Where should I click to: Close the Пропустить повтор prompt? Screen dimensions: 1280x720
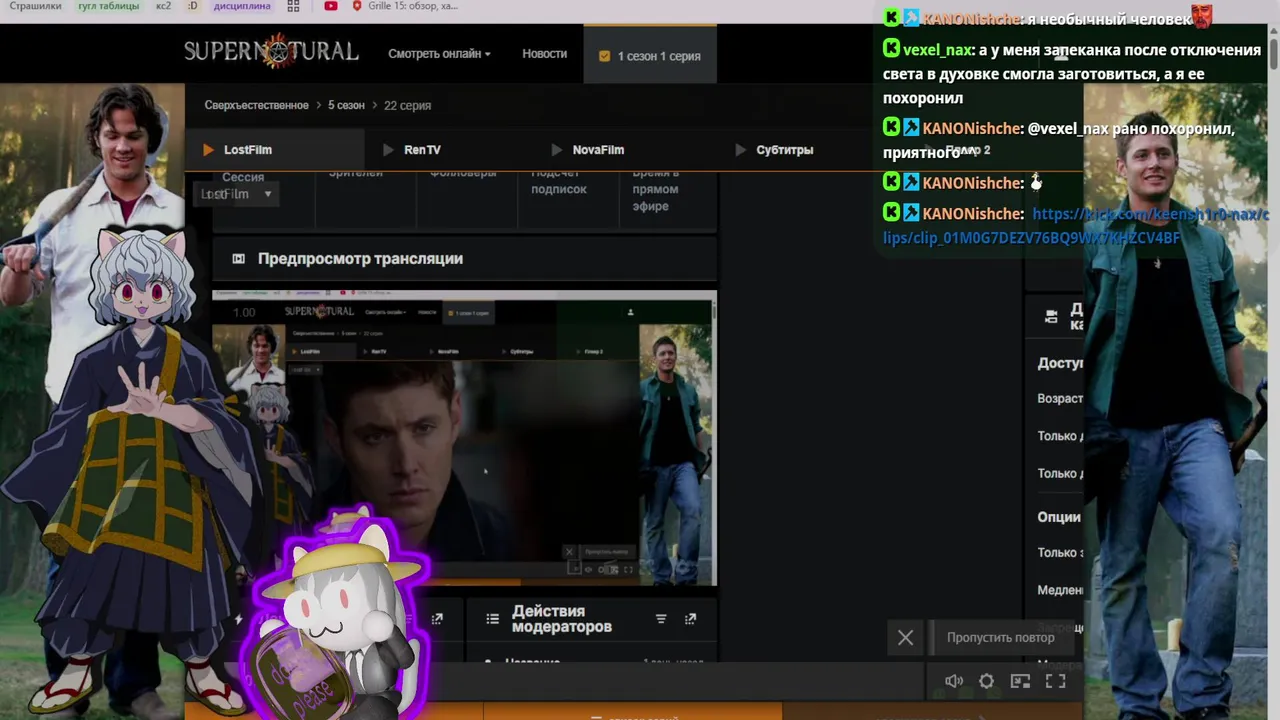point(905,637)
